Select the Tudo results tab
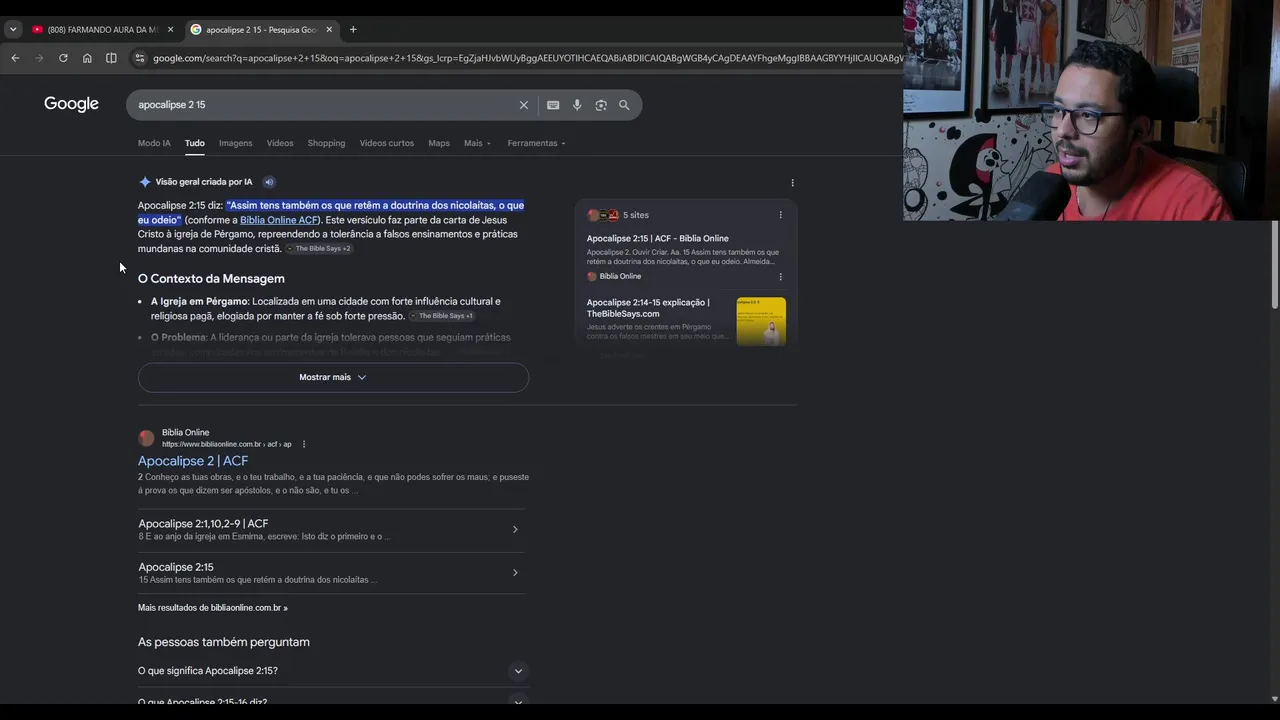 [195, 143]
